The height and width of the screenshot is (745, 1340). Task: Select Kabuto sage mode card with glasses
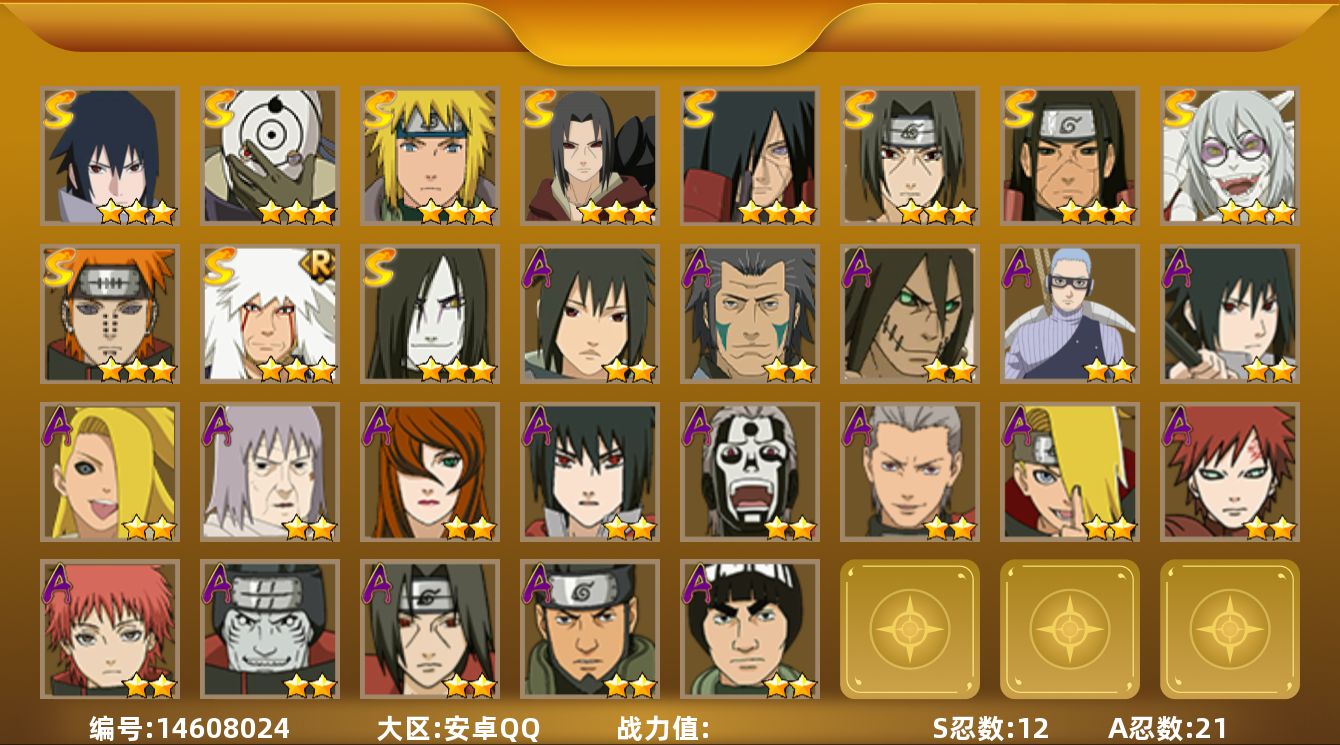tap(1230, 156)
